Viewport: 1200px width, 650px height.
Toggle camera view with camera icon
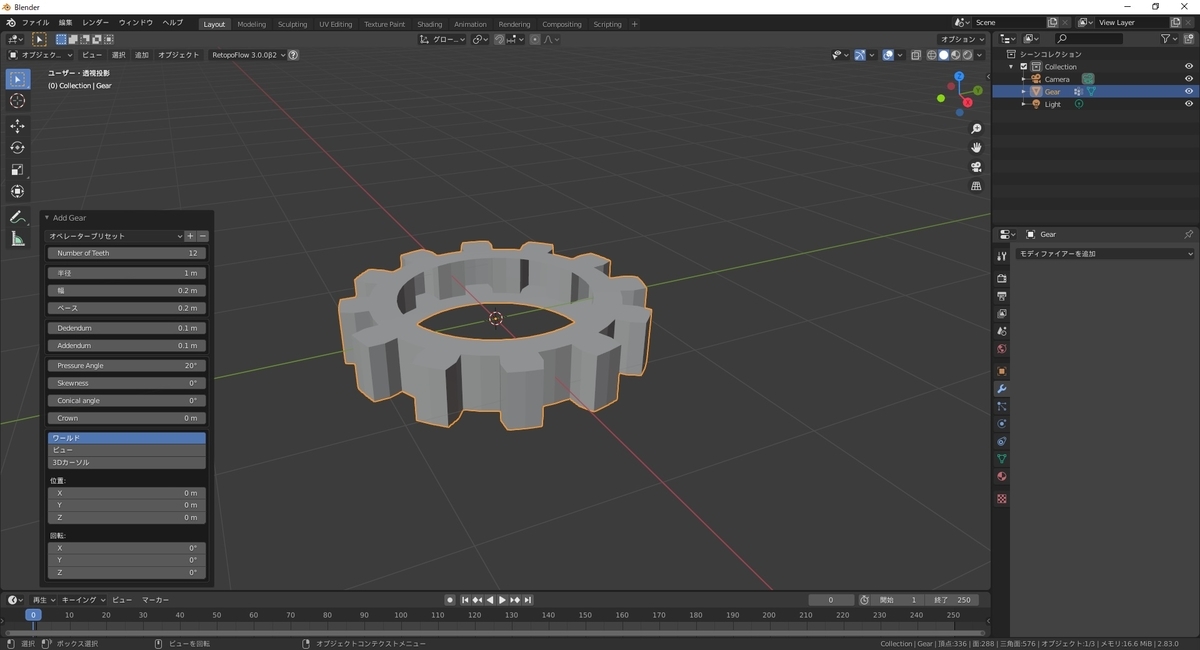[x=977, y=167]
